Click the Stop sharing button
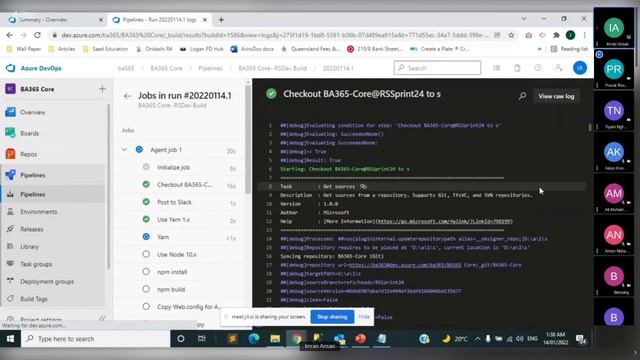This screenshot has width=640, height=360. tap(332, 317)
